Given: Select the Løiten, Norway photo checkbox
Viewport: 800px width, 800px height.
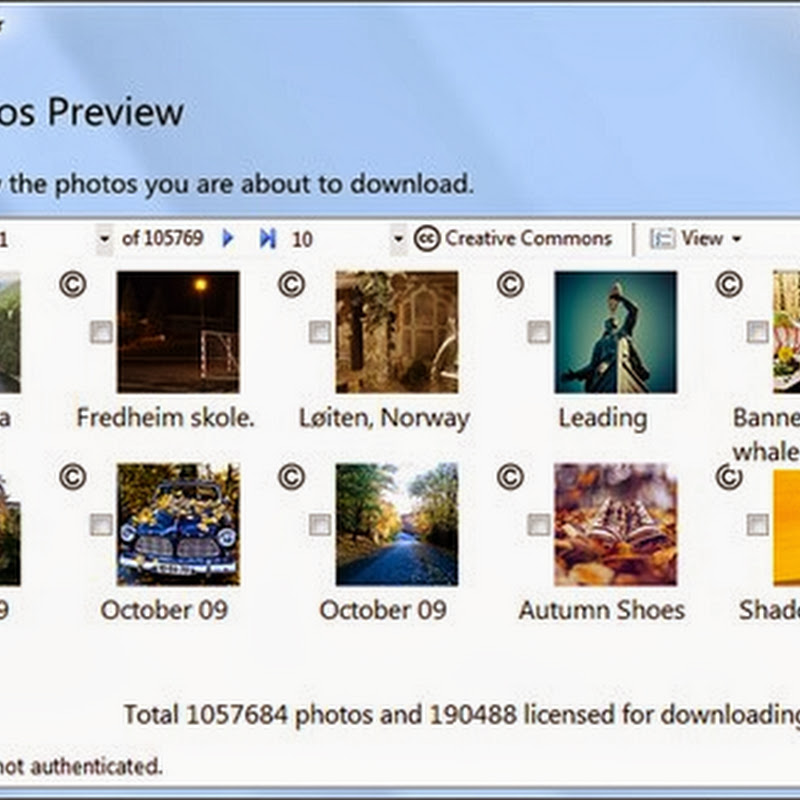Looking at the screenshot, I should tap(320, 332).
